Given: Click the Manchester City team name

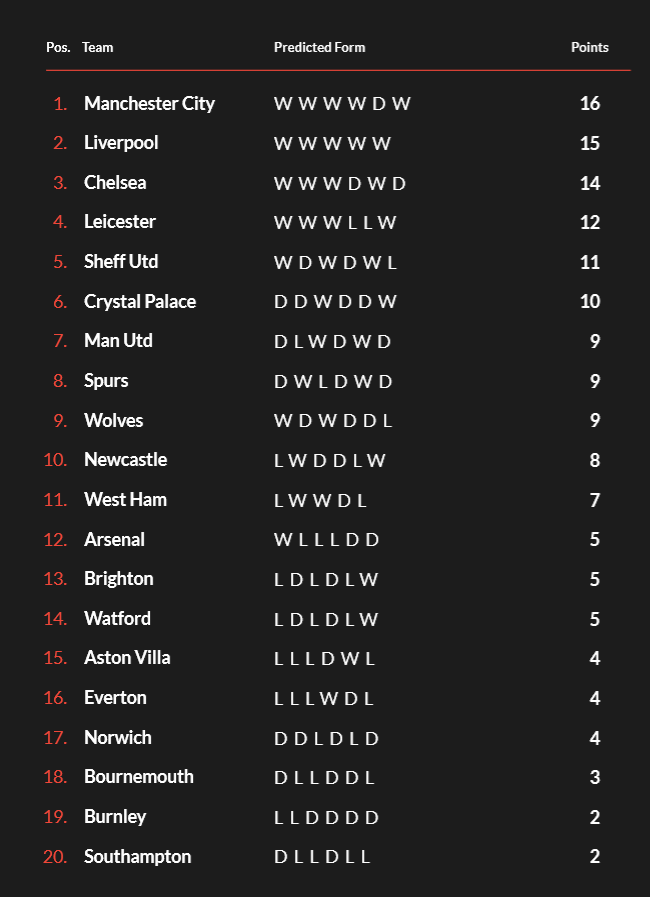Looking at the screenshot, I should point(149,104).
